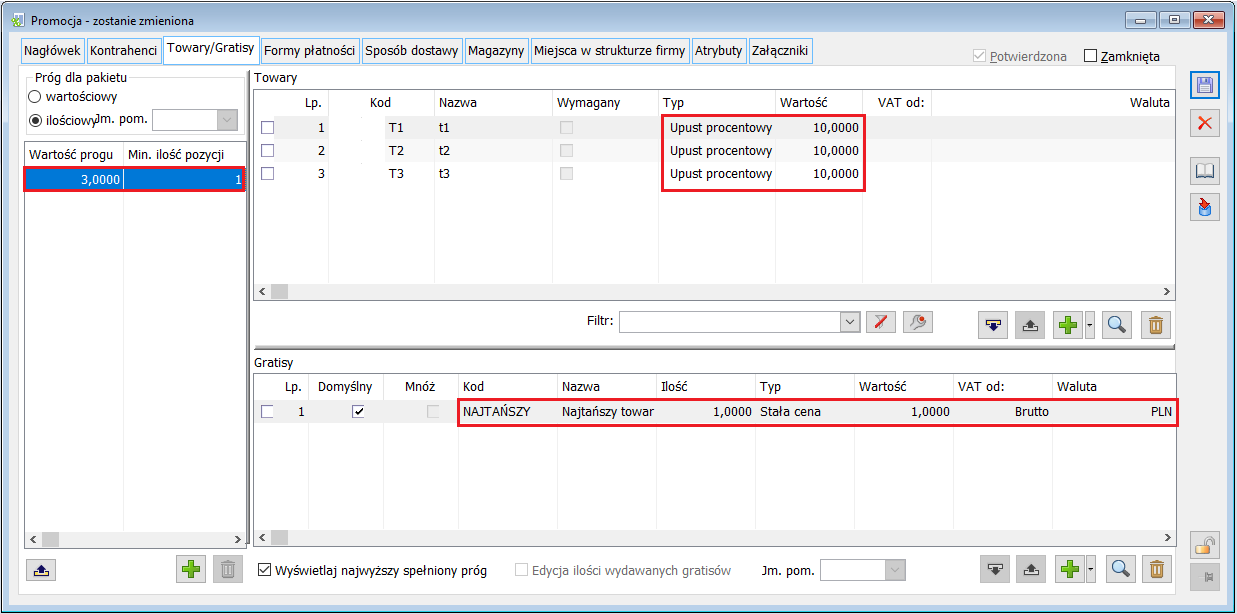Open the book help icon
Viewport: 1237px width, 614px height.
click(x=1205, y=172)
